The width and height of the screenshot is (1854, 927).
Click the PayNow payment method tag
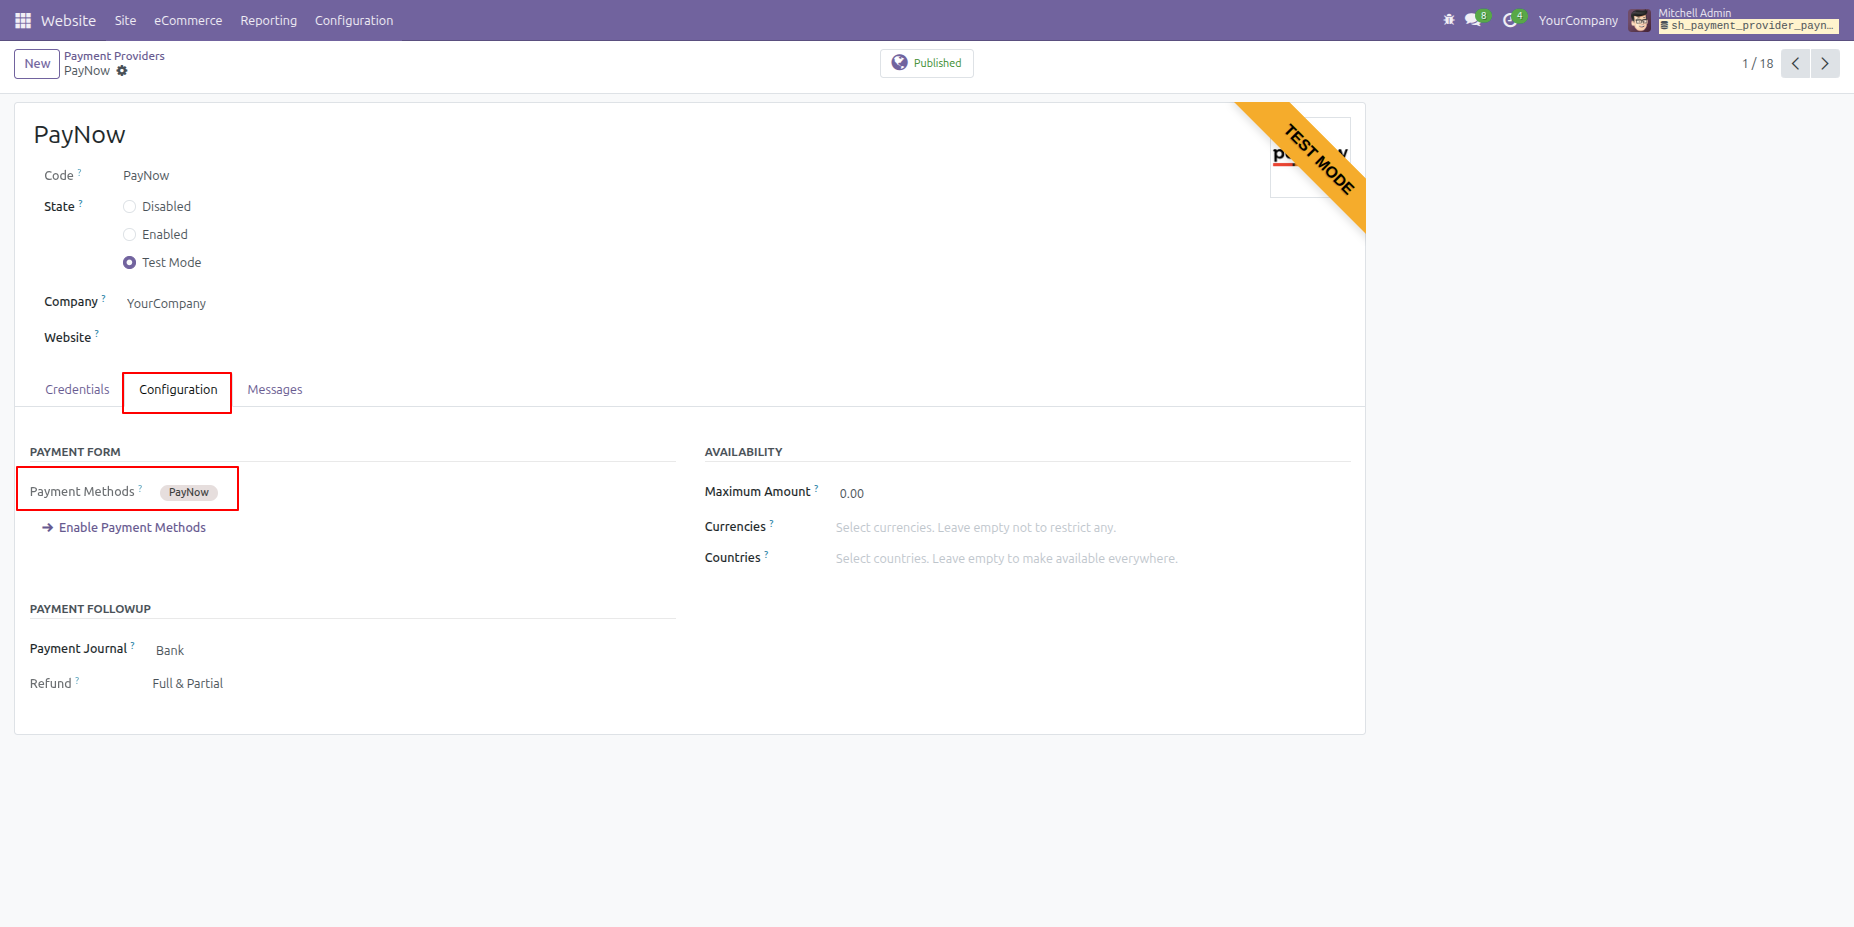pyautogui.click(x=189, y=492)
